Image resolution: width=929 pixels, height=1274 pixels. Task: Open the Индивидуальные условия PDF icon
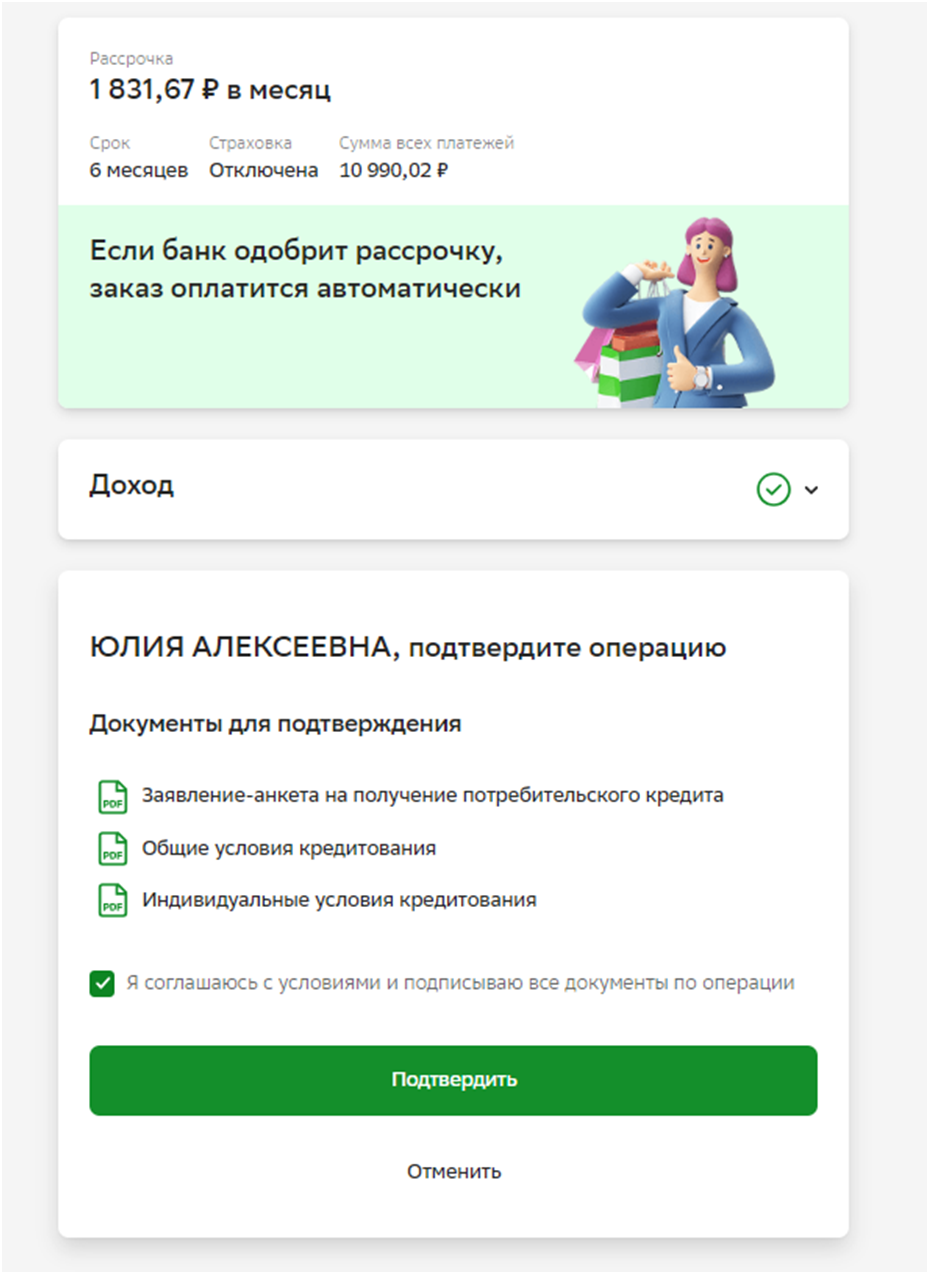[x=112, y=900]
